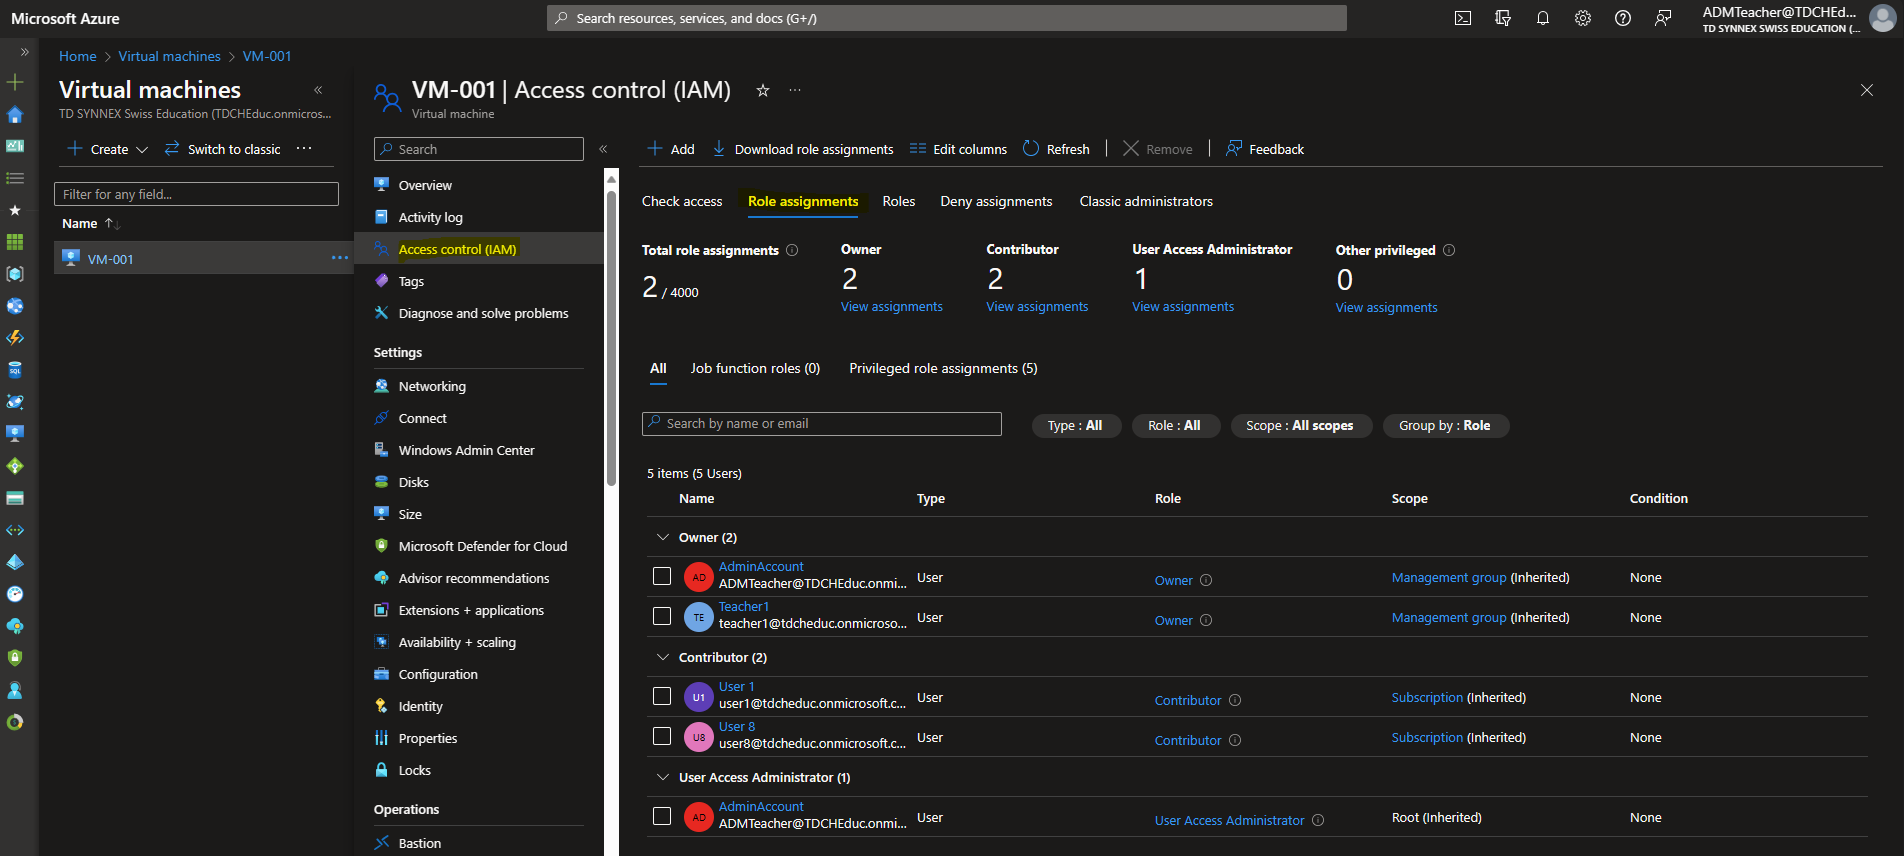Select the User 8 row checkbox
Viewport: 1904px width, 856px height.
point(662,736)
